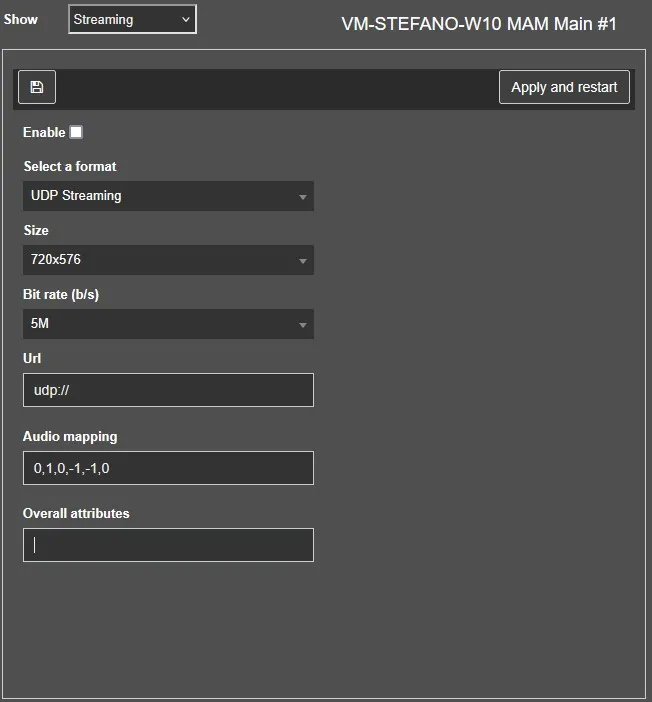Click the 720x576 size value

pyautogui.click(x=56, y=260)
